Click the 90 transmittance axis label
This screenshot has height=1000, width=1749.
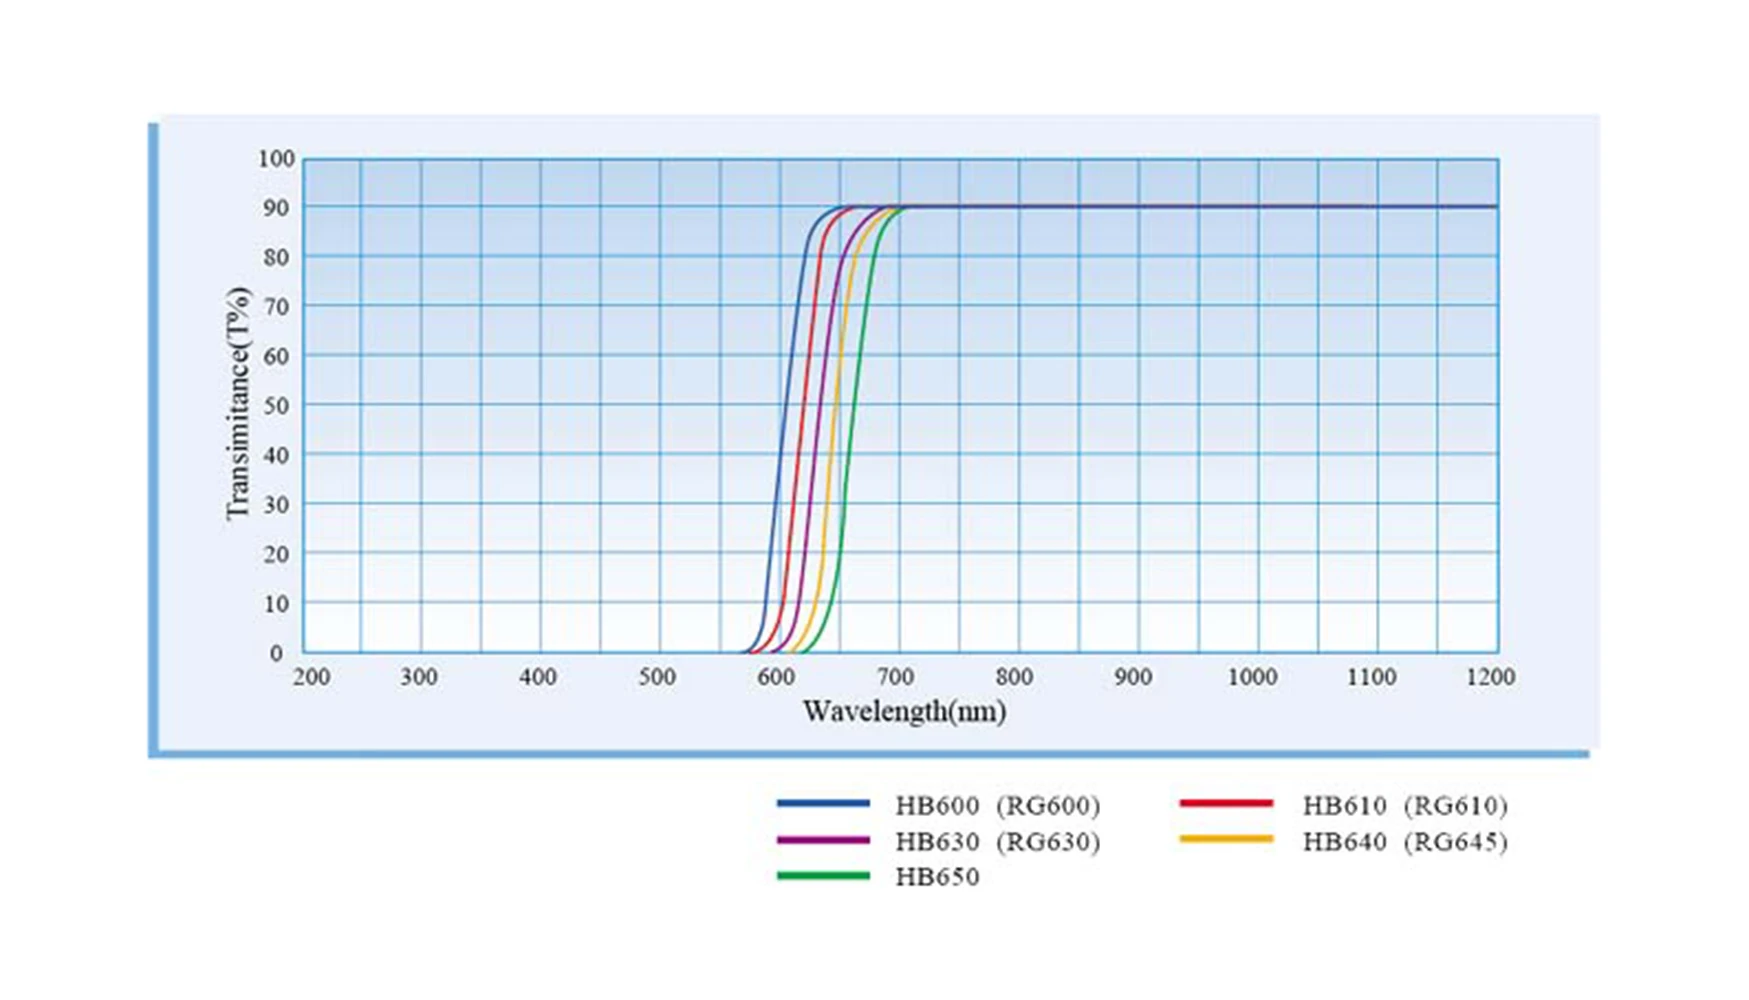click(277, 208)
